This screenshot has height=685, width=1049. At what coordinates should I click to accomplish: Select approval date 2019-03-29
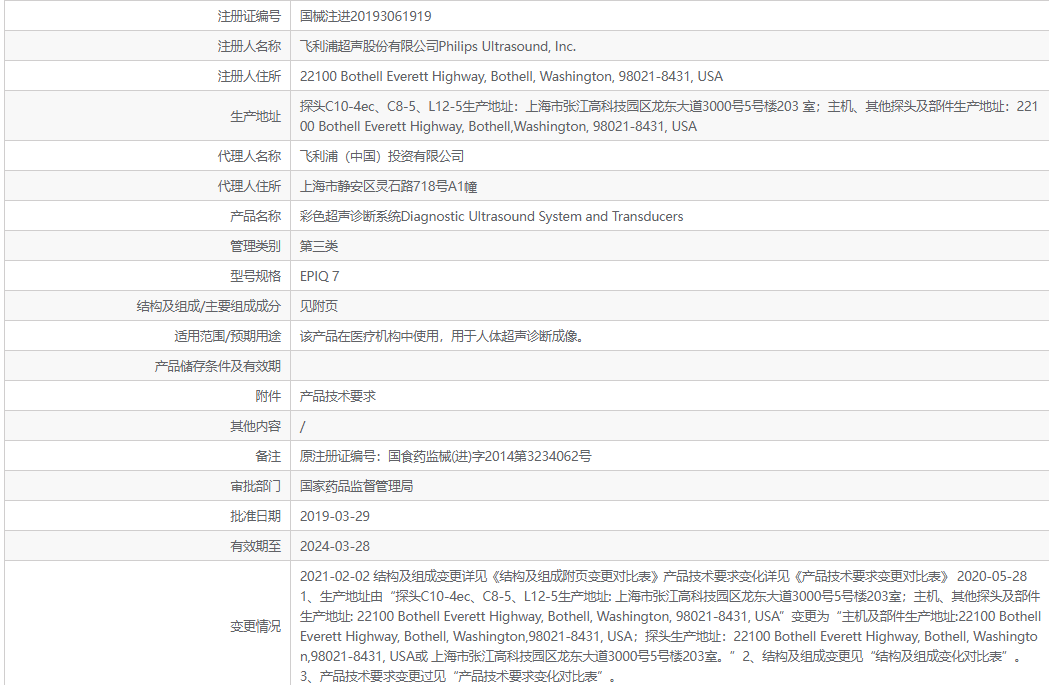click(335, 516)
